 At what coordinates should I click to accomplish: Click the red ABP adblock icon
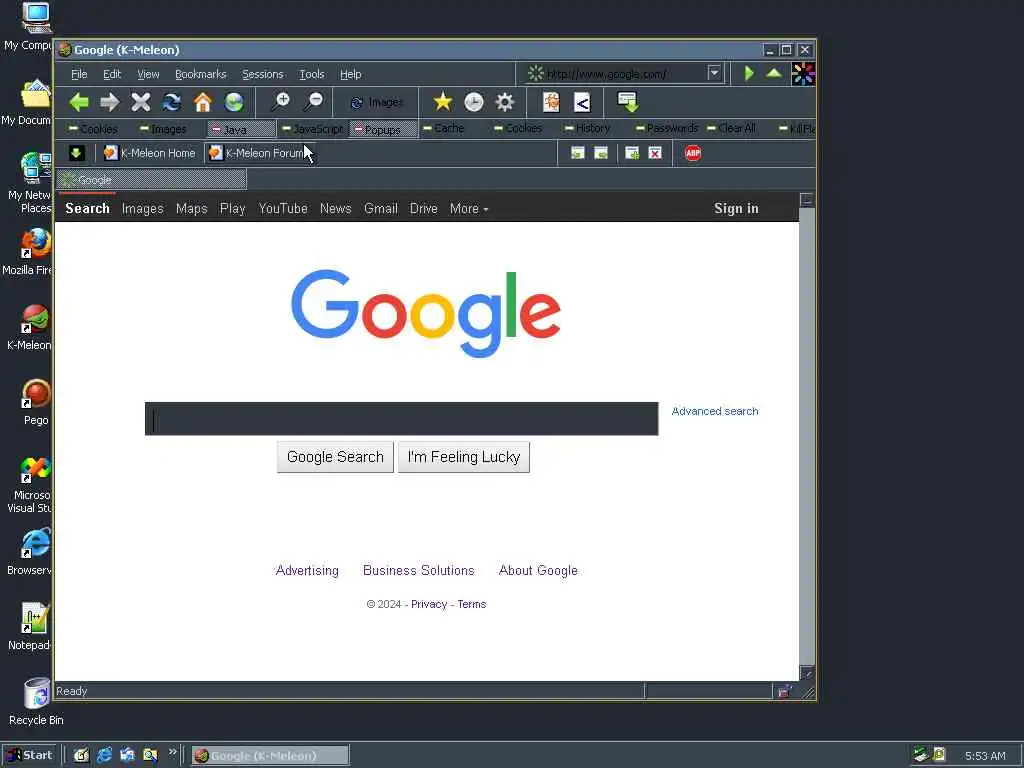click(x=693, y=153)
